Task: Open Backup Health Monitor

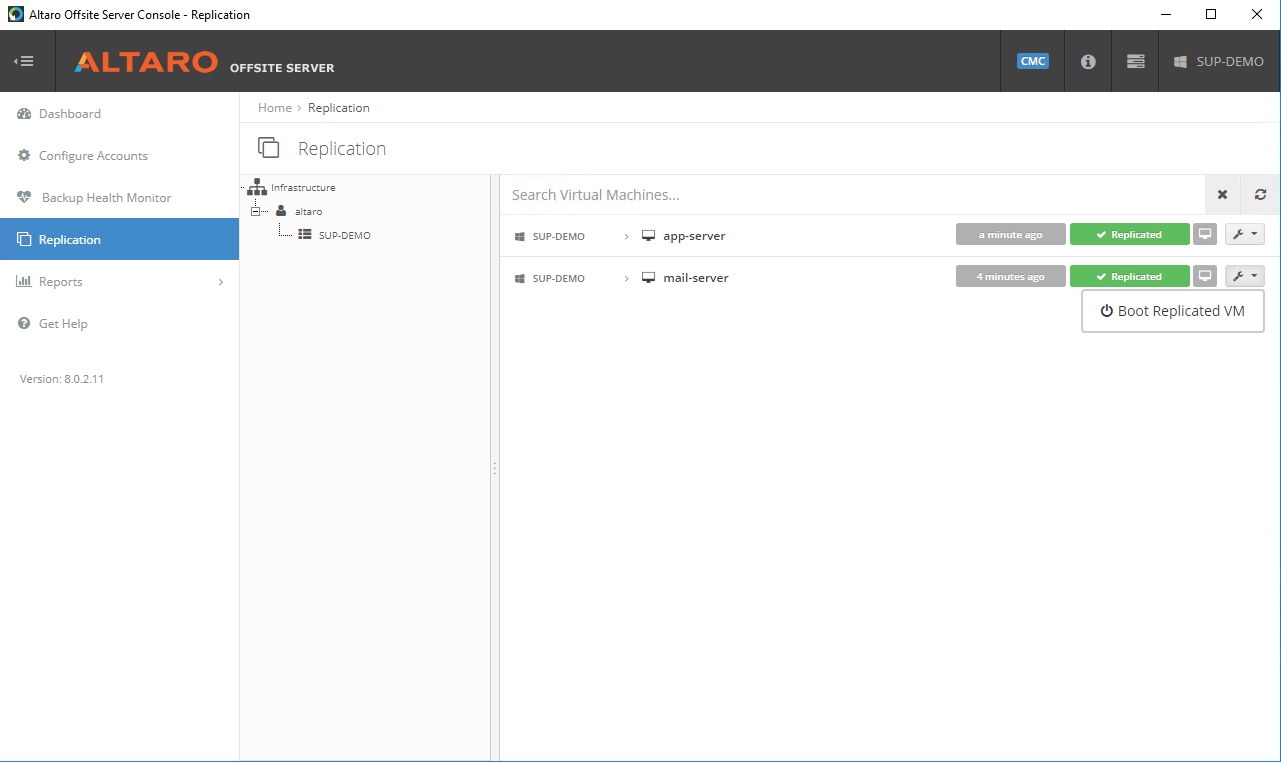Action: click(119, 198)
